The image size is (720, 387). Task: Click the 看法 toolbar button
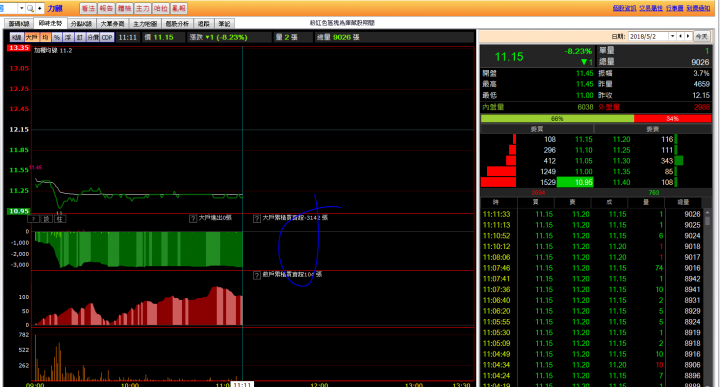point(88,9)
